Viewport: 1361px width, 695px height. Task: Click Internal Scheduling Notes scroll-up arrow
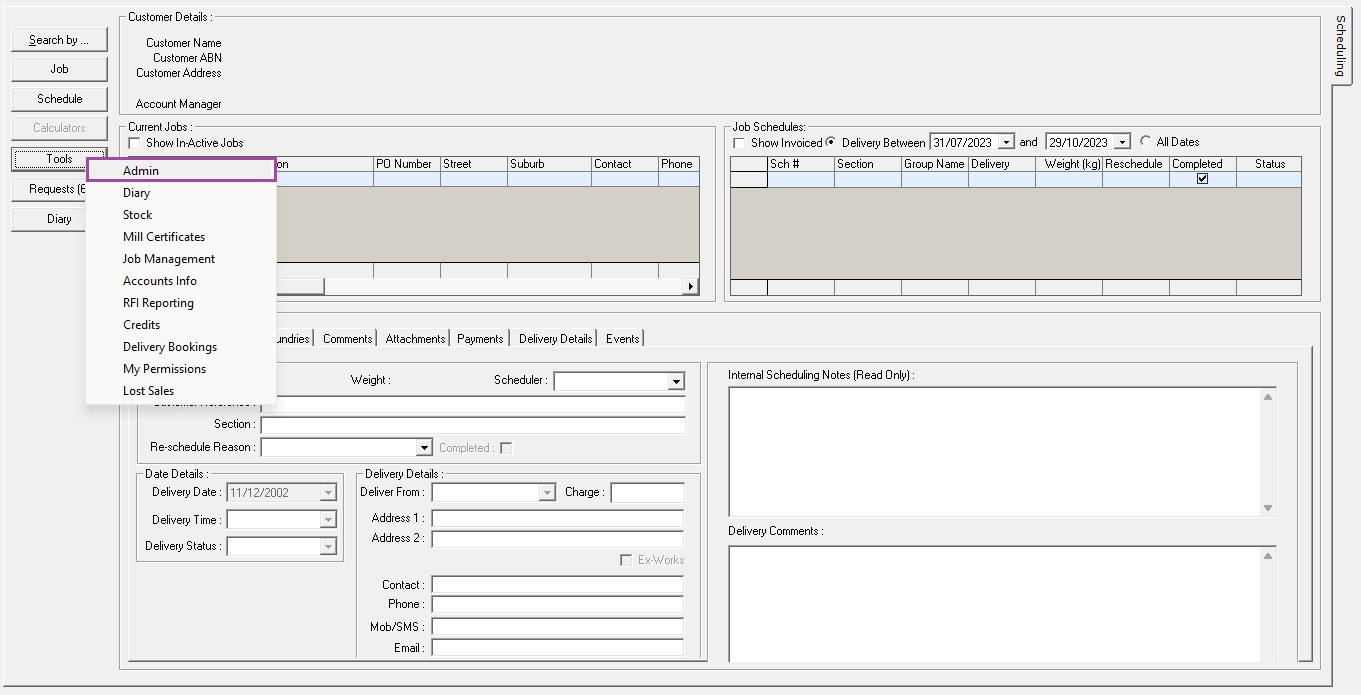1268,397
